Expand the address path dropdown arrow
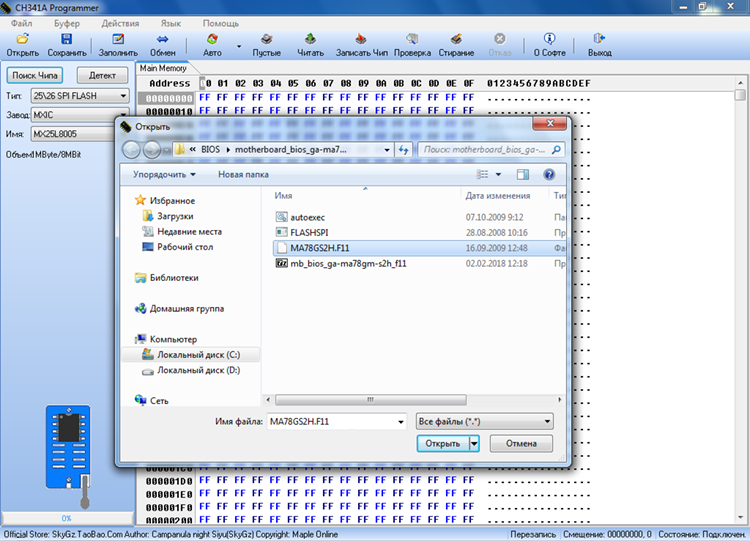Viewport: 750px width, 541px height. click(x=386, y=150)
